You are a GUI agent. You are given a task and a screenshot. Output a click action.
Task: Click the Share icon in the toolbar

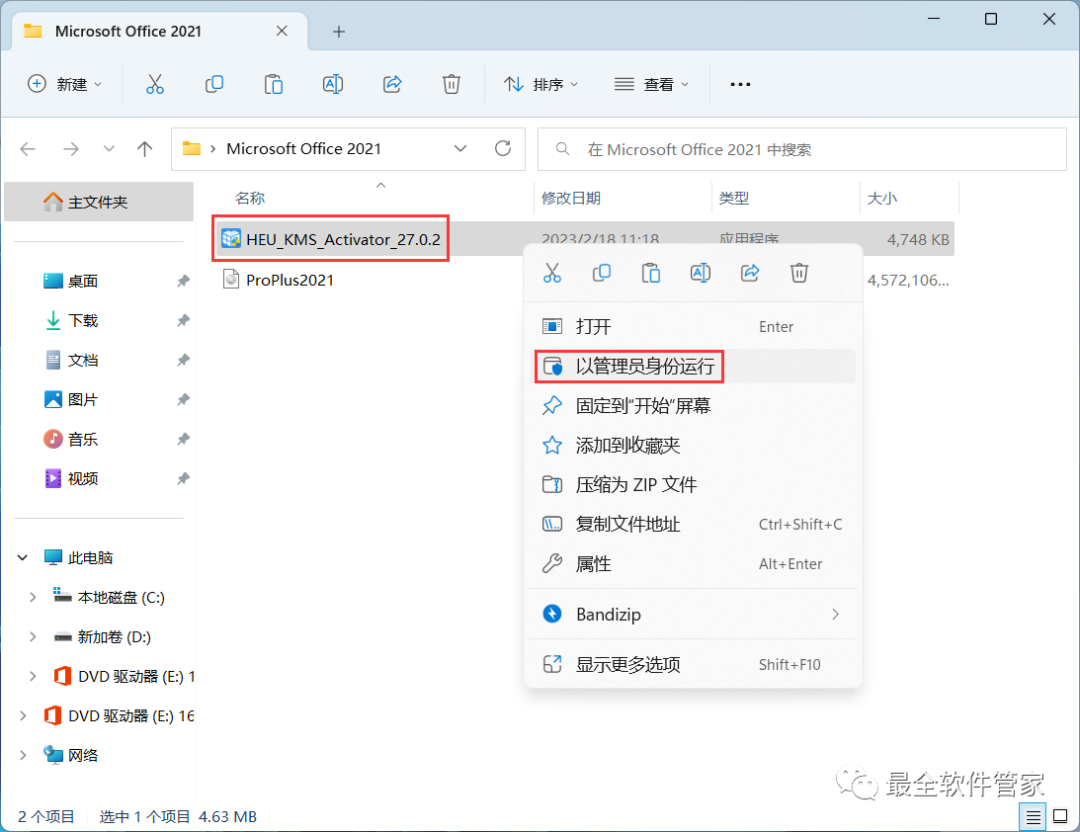(x=392, y=84)
